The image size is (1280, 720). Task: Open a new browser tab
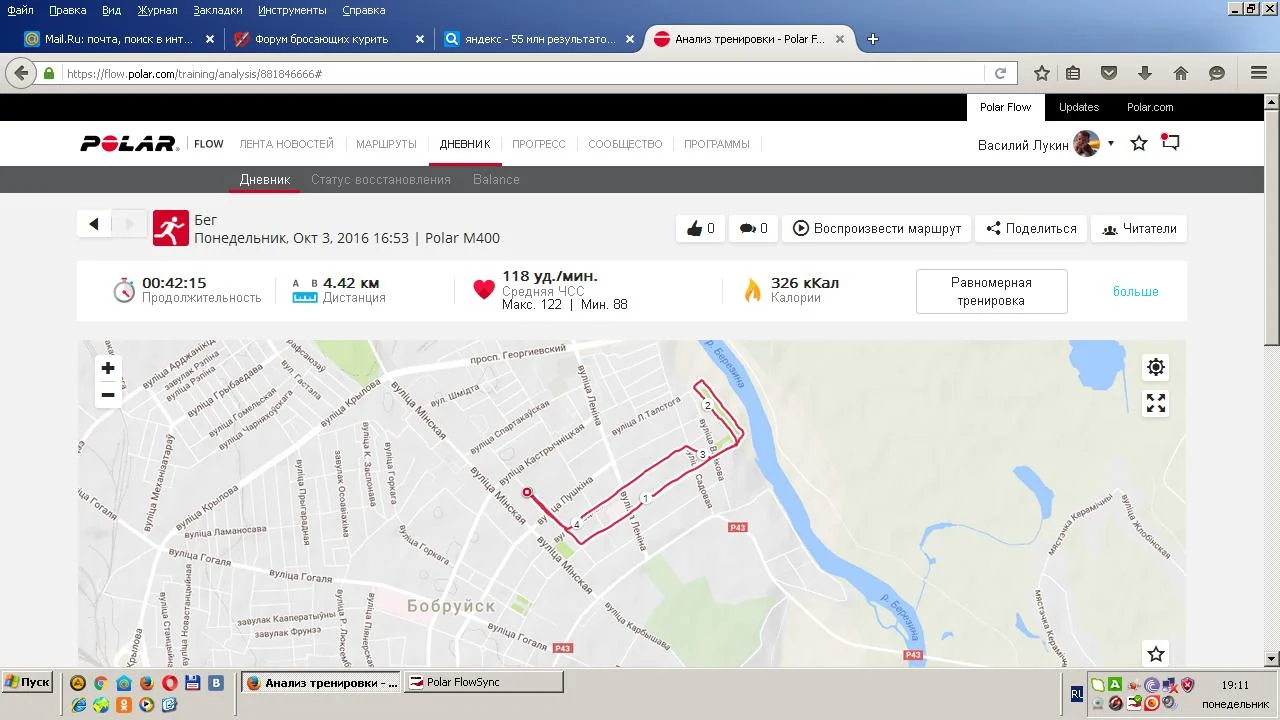873,39
